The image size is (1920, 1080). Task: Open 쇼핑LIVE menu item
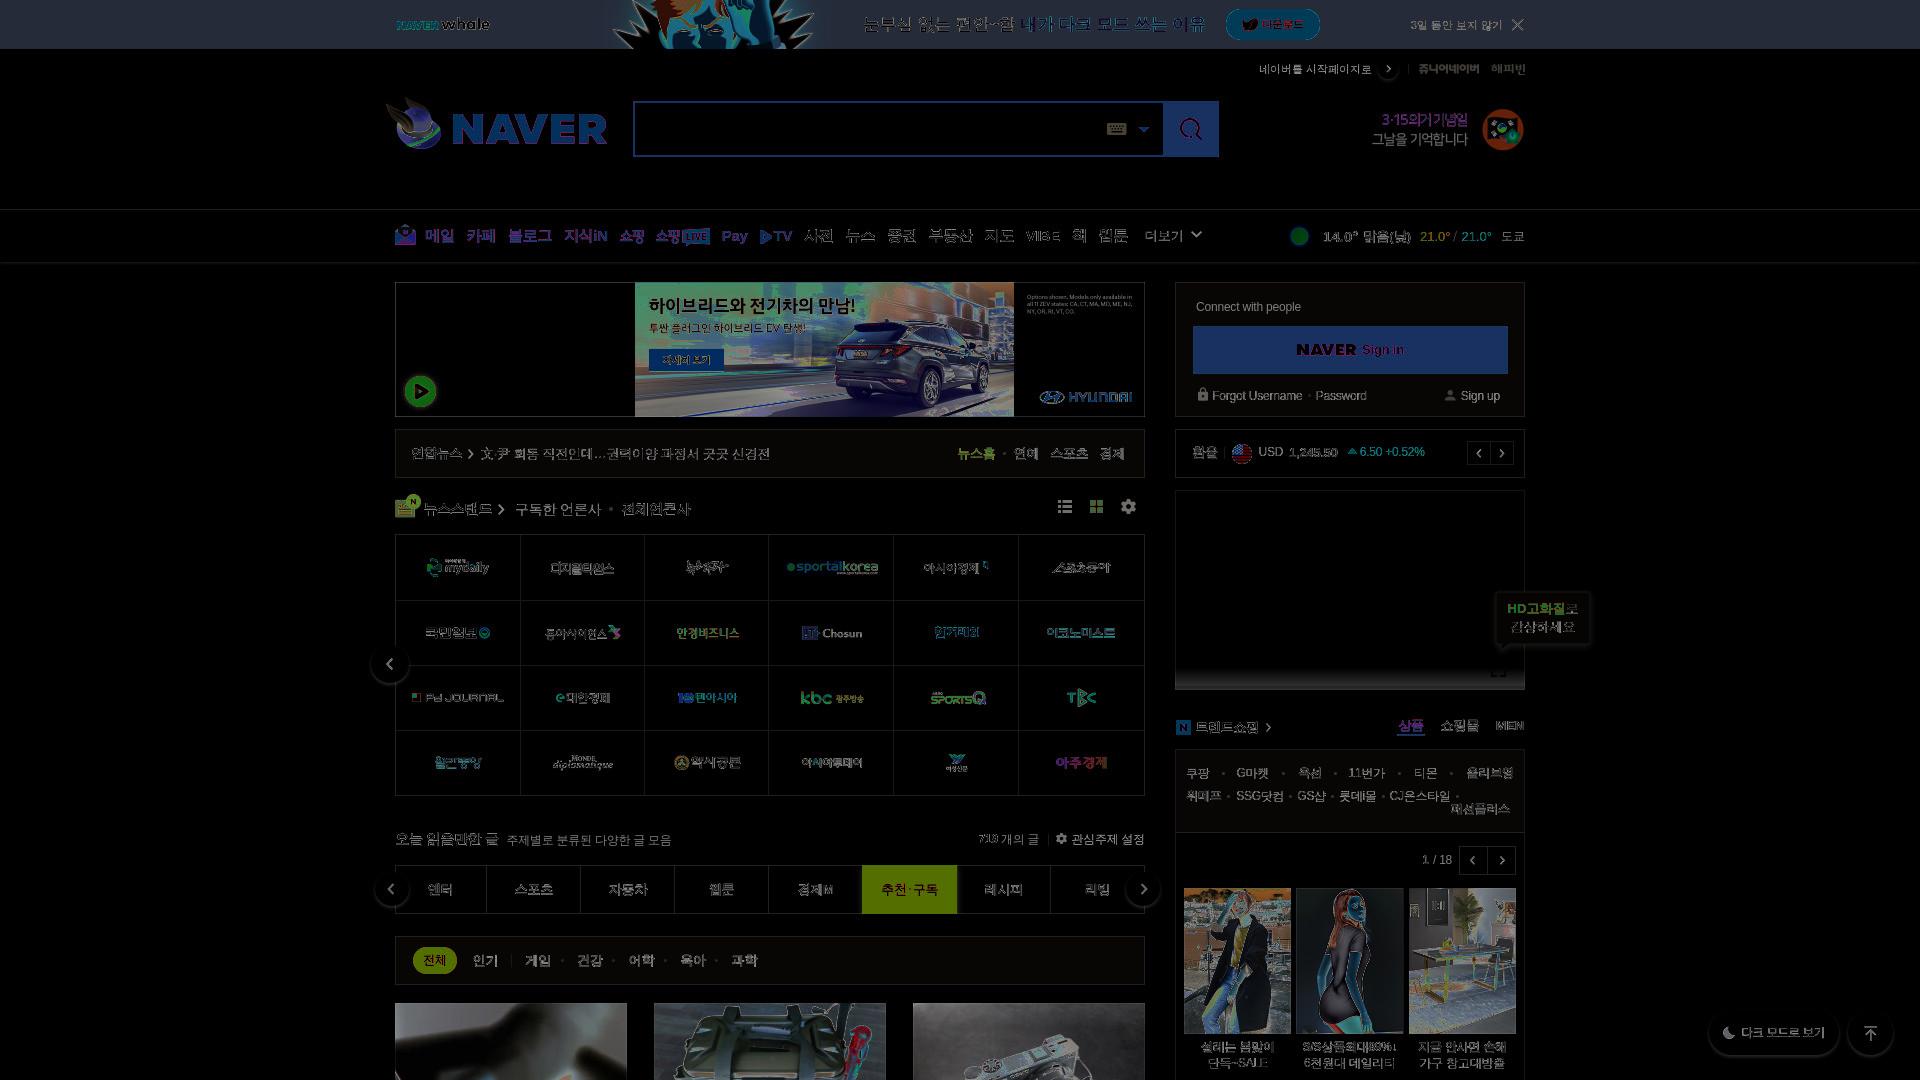pos(682,236)
